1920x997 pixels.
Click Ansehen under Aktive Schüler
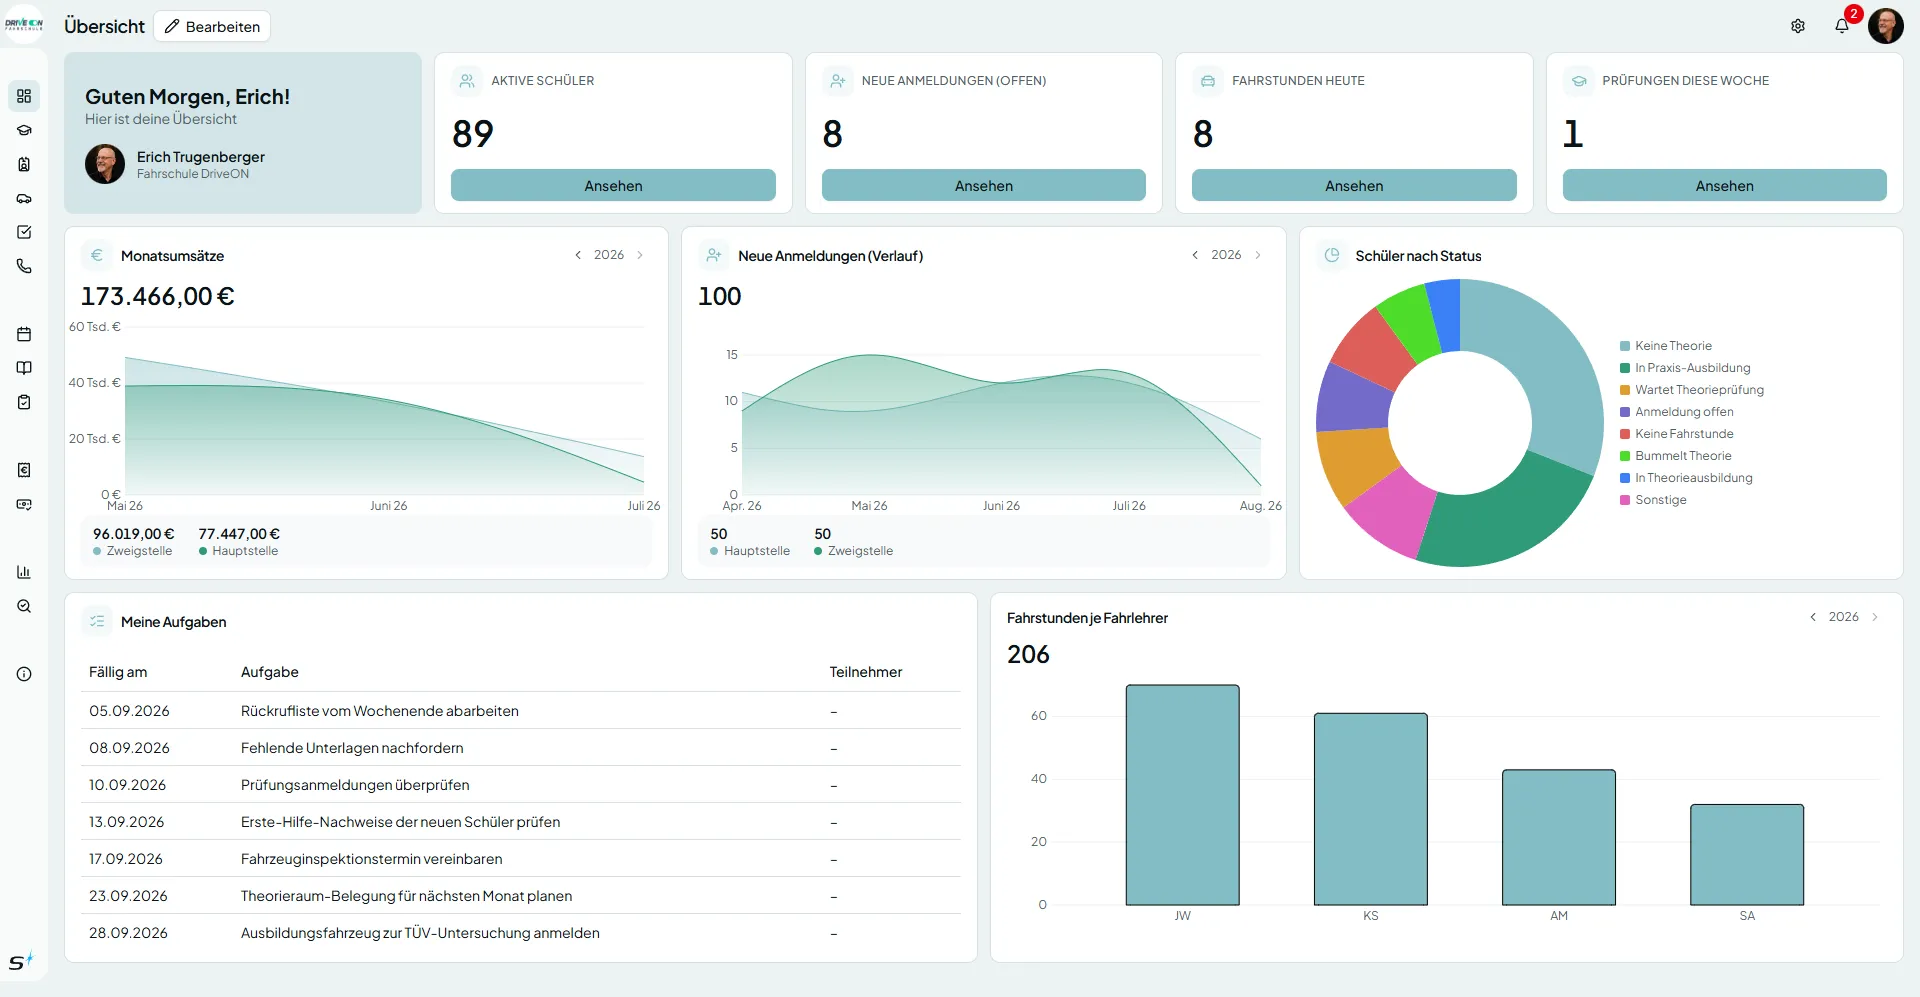tap(613, 185)
